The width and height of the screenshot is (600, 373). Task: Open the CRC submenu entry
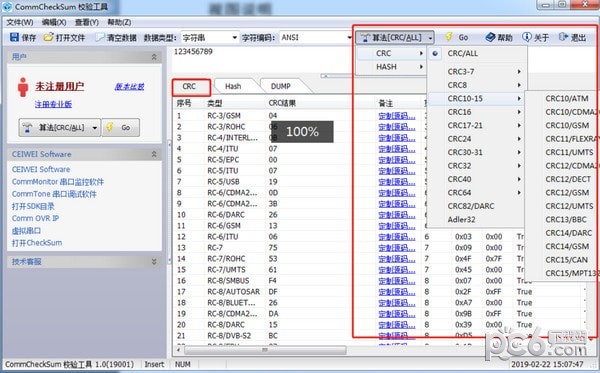point(391,54)
